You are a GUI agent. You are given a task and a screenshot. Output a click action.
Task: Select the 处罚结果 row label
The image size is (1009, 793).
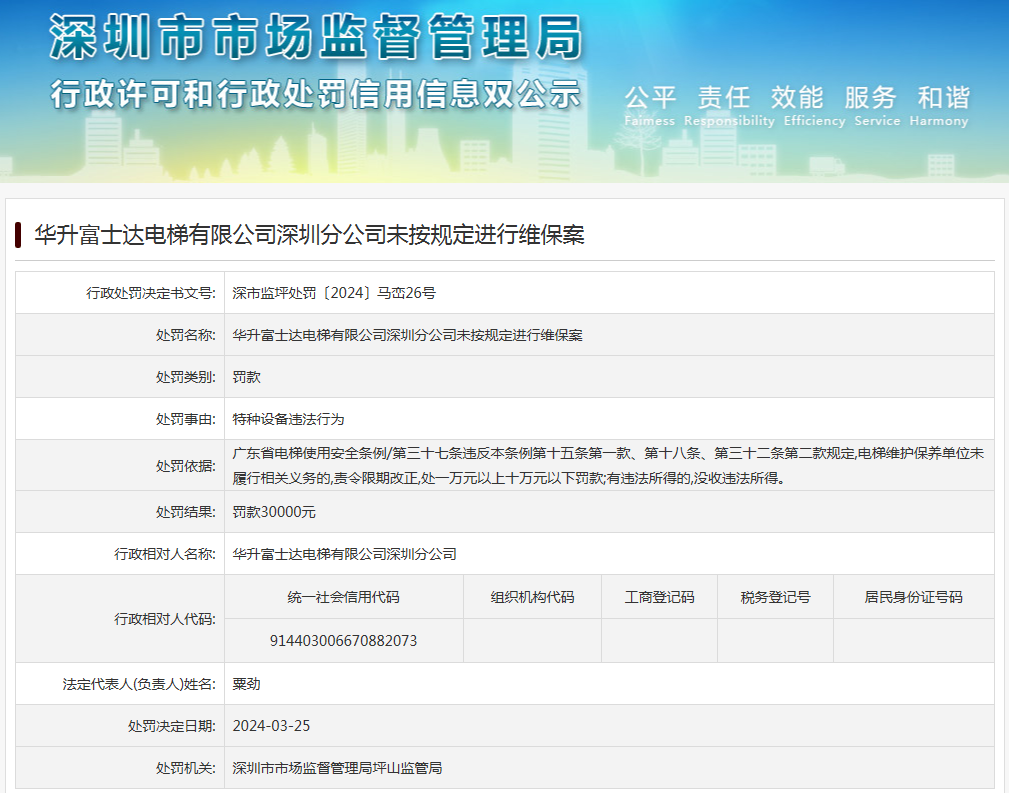point(186,512)
